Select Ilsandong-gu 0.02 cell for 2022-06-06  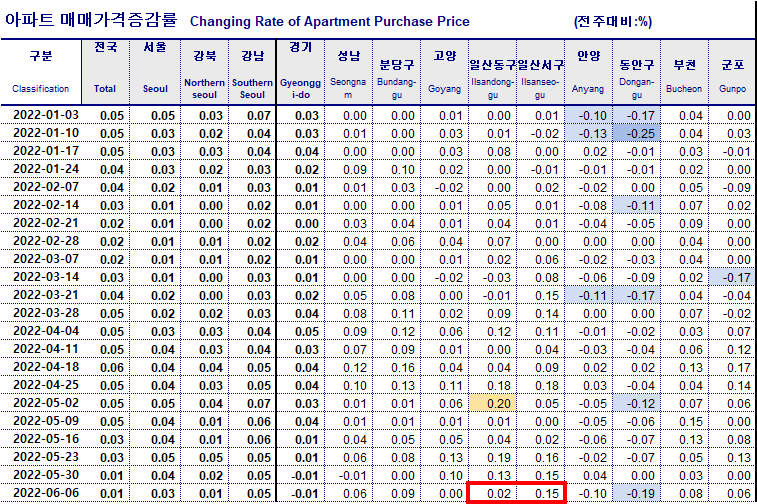point(492,493)
